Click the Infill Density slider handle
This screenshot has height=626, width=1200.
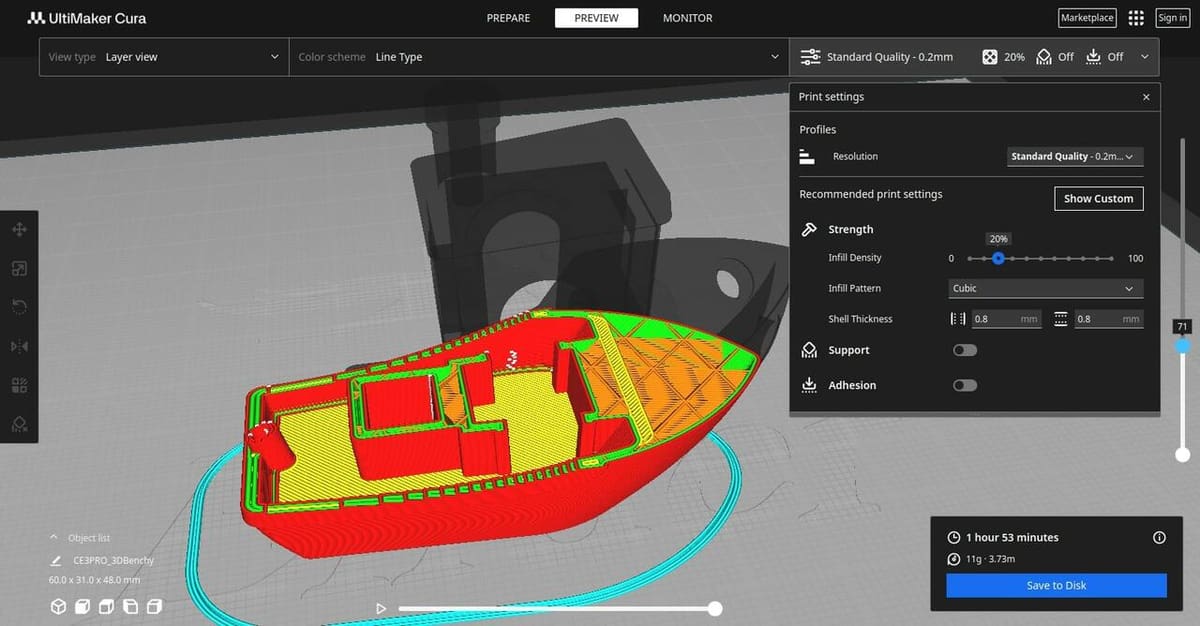(x=998, y=258)
